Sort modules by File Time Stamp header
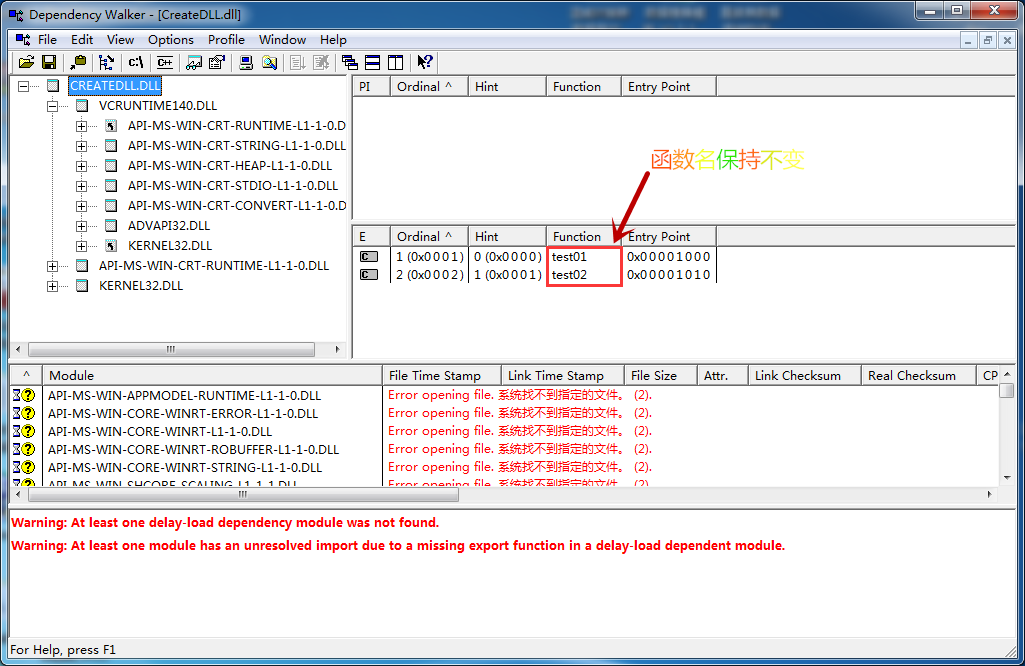1025x666 pixels. 441,375
